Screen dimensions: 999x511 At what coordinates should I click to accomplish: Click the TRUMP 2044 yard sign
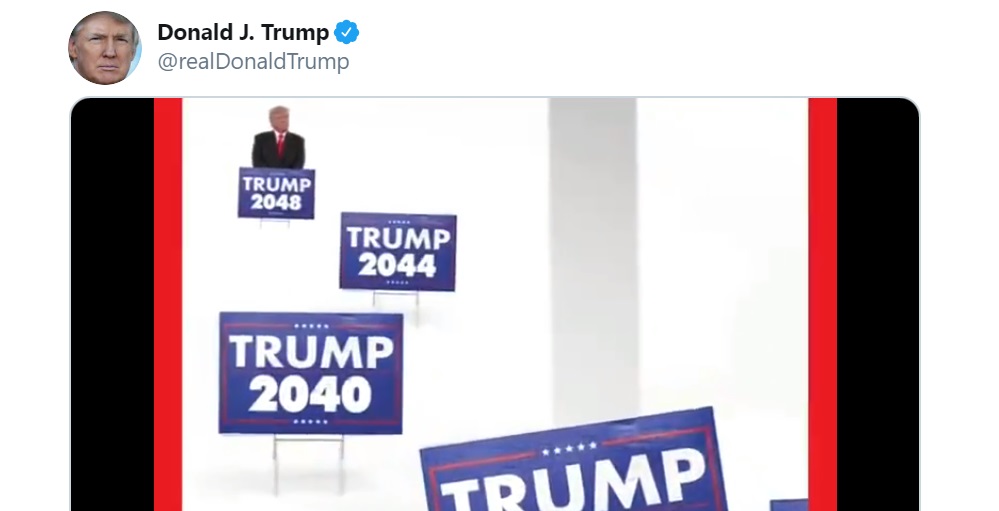(x=398, y=252)
